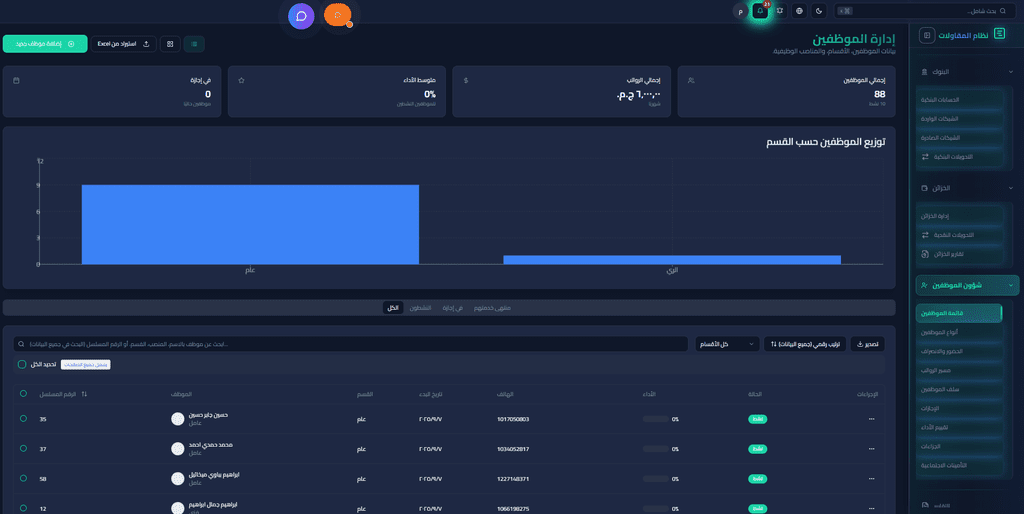Screen dimensions: 1024x514
Task: Open actions menu for employee 37
Action: tap(871, 449)
